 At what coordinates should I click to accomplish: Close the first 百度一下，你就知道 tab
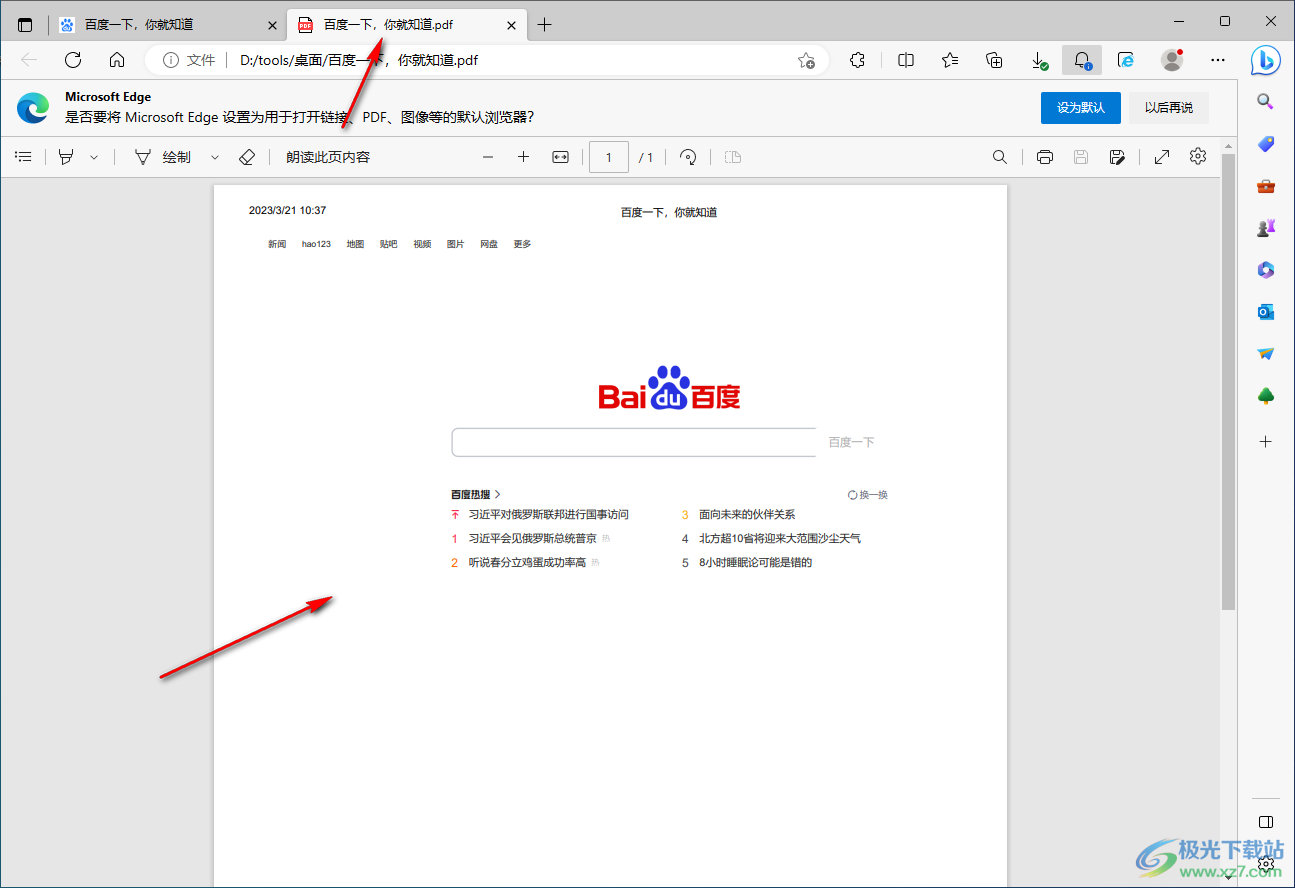[x=273, y=25]
